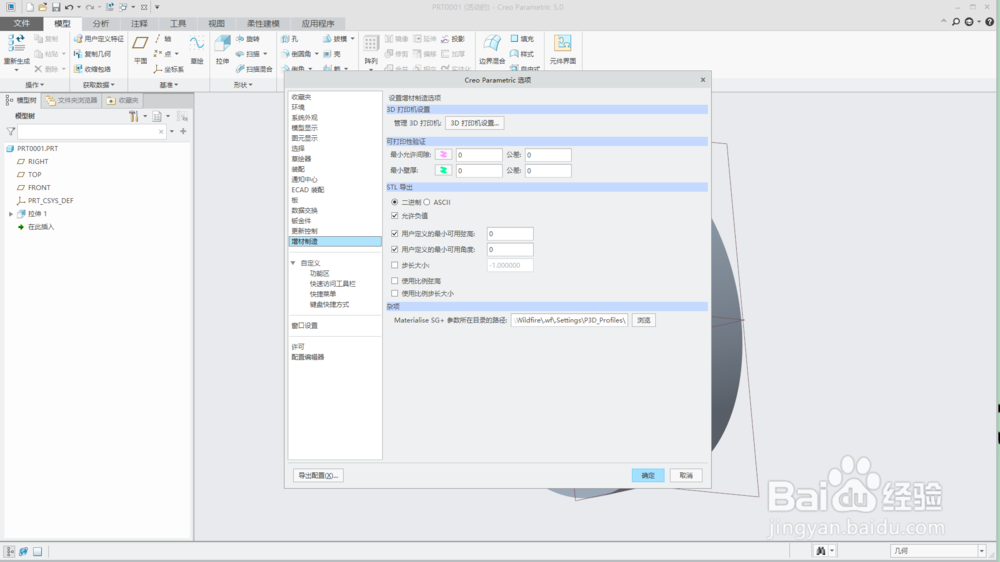1000x562 pixels.
Task: Click the 确定 (OK) button
Action: pos(648,475)
